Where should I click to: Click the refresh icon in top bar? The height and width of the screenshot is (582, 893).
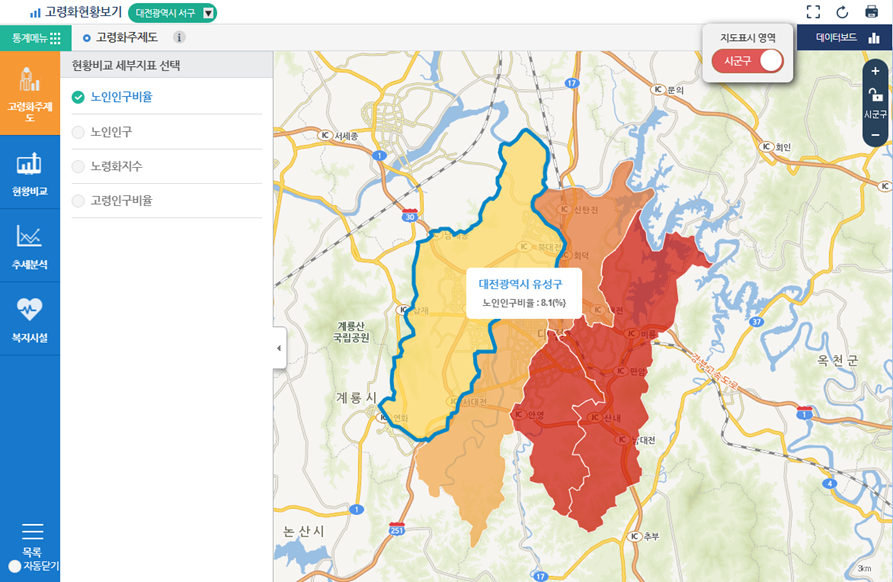tap(842, 12)
